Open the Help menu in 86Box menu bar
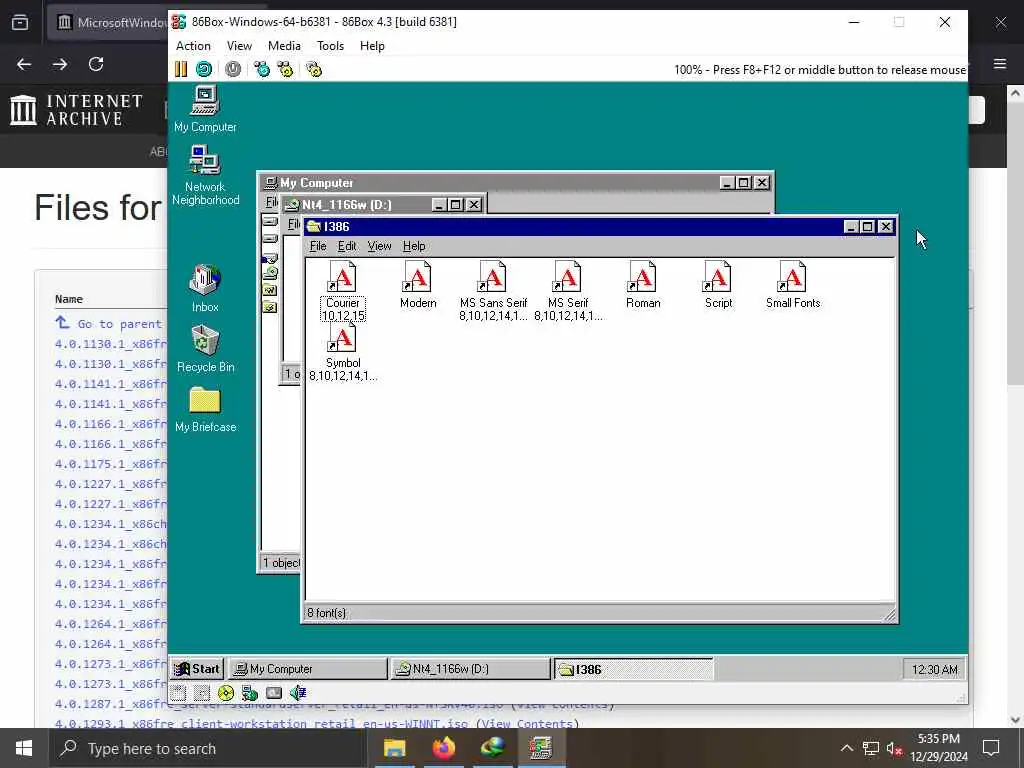This screenshot has width=1024, height=768. [372, 46]
